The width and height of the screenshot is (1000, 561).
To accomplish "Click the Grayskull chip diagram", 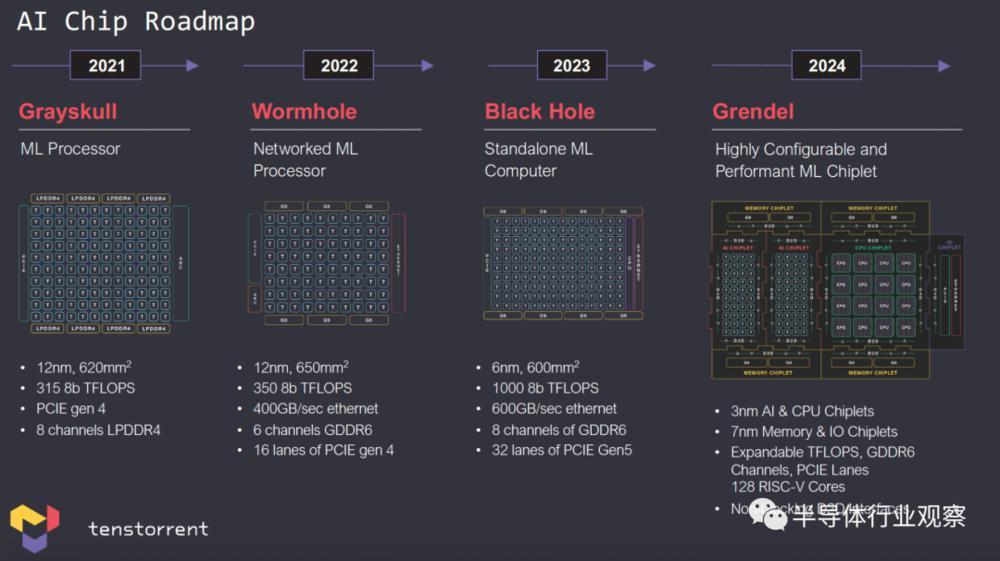I will tap(103, 263).
